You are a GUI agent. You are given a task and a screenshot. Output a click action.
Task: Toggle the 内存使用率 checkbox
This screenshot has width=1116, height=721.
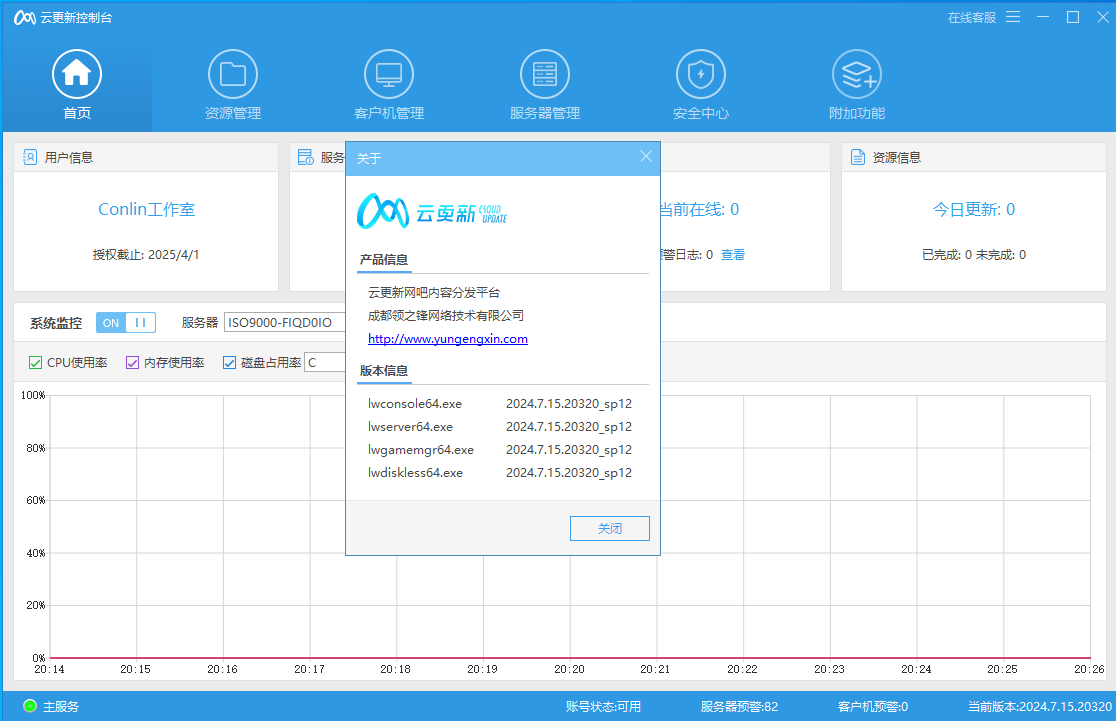pyautogui.click(x=132, y=363)
